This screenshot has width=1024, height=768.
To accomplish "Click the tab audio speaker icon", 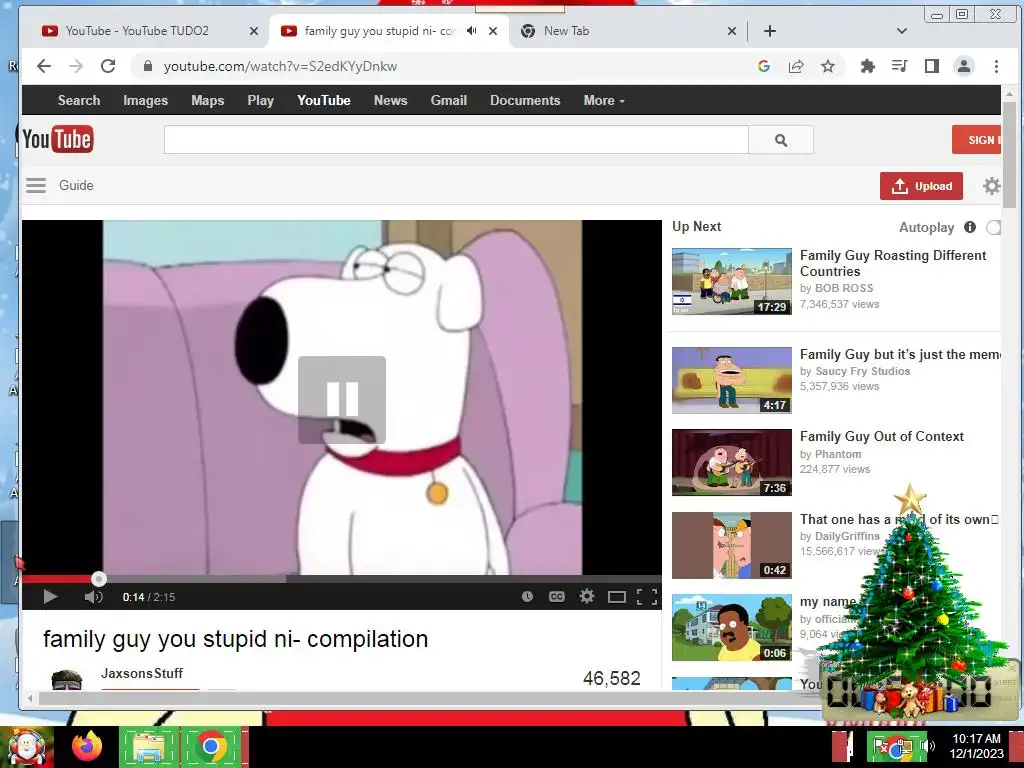I will tap(472, 31).
